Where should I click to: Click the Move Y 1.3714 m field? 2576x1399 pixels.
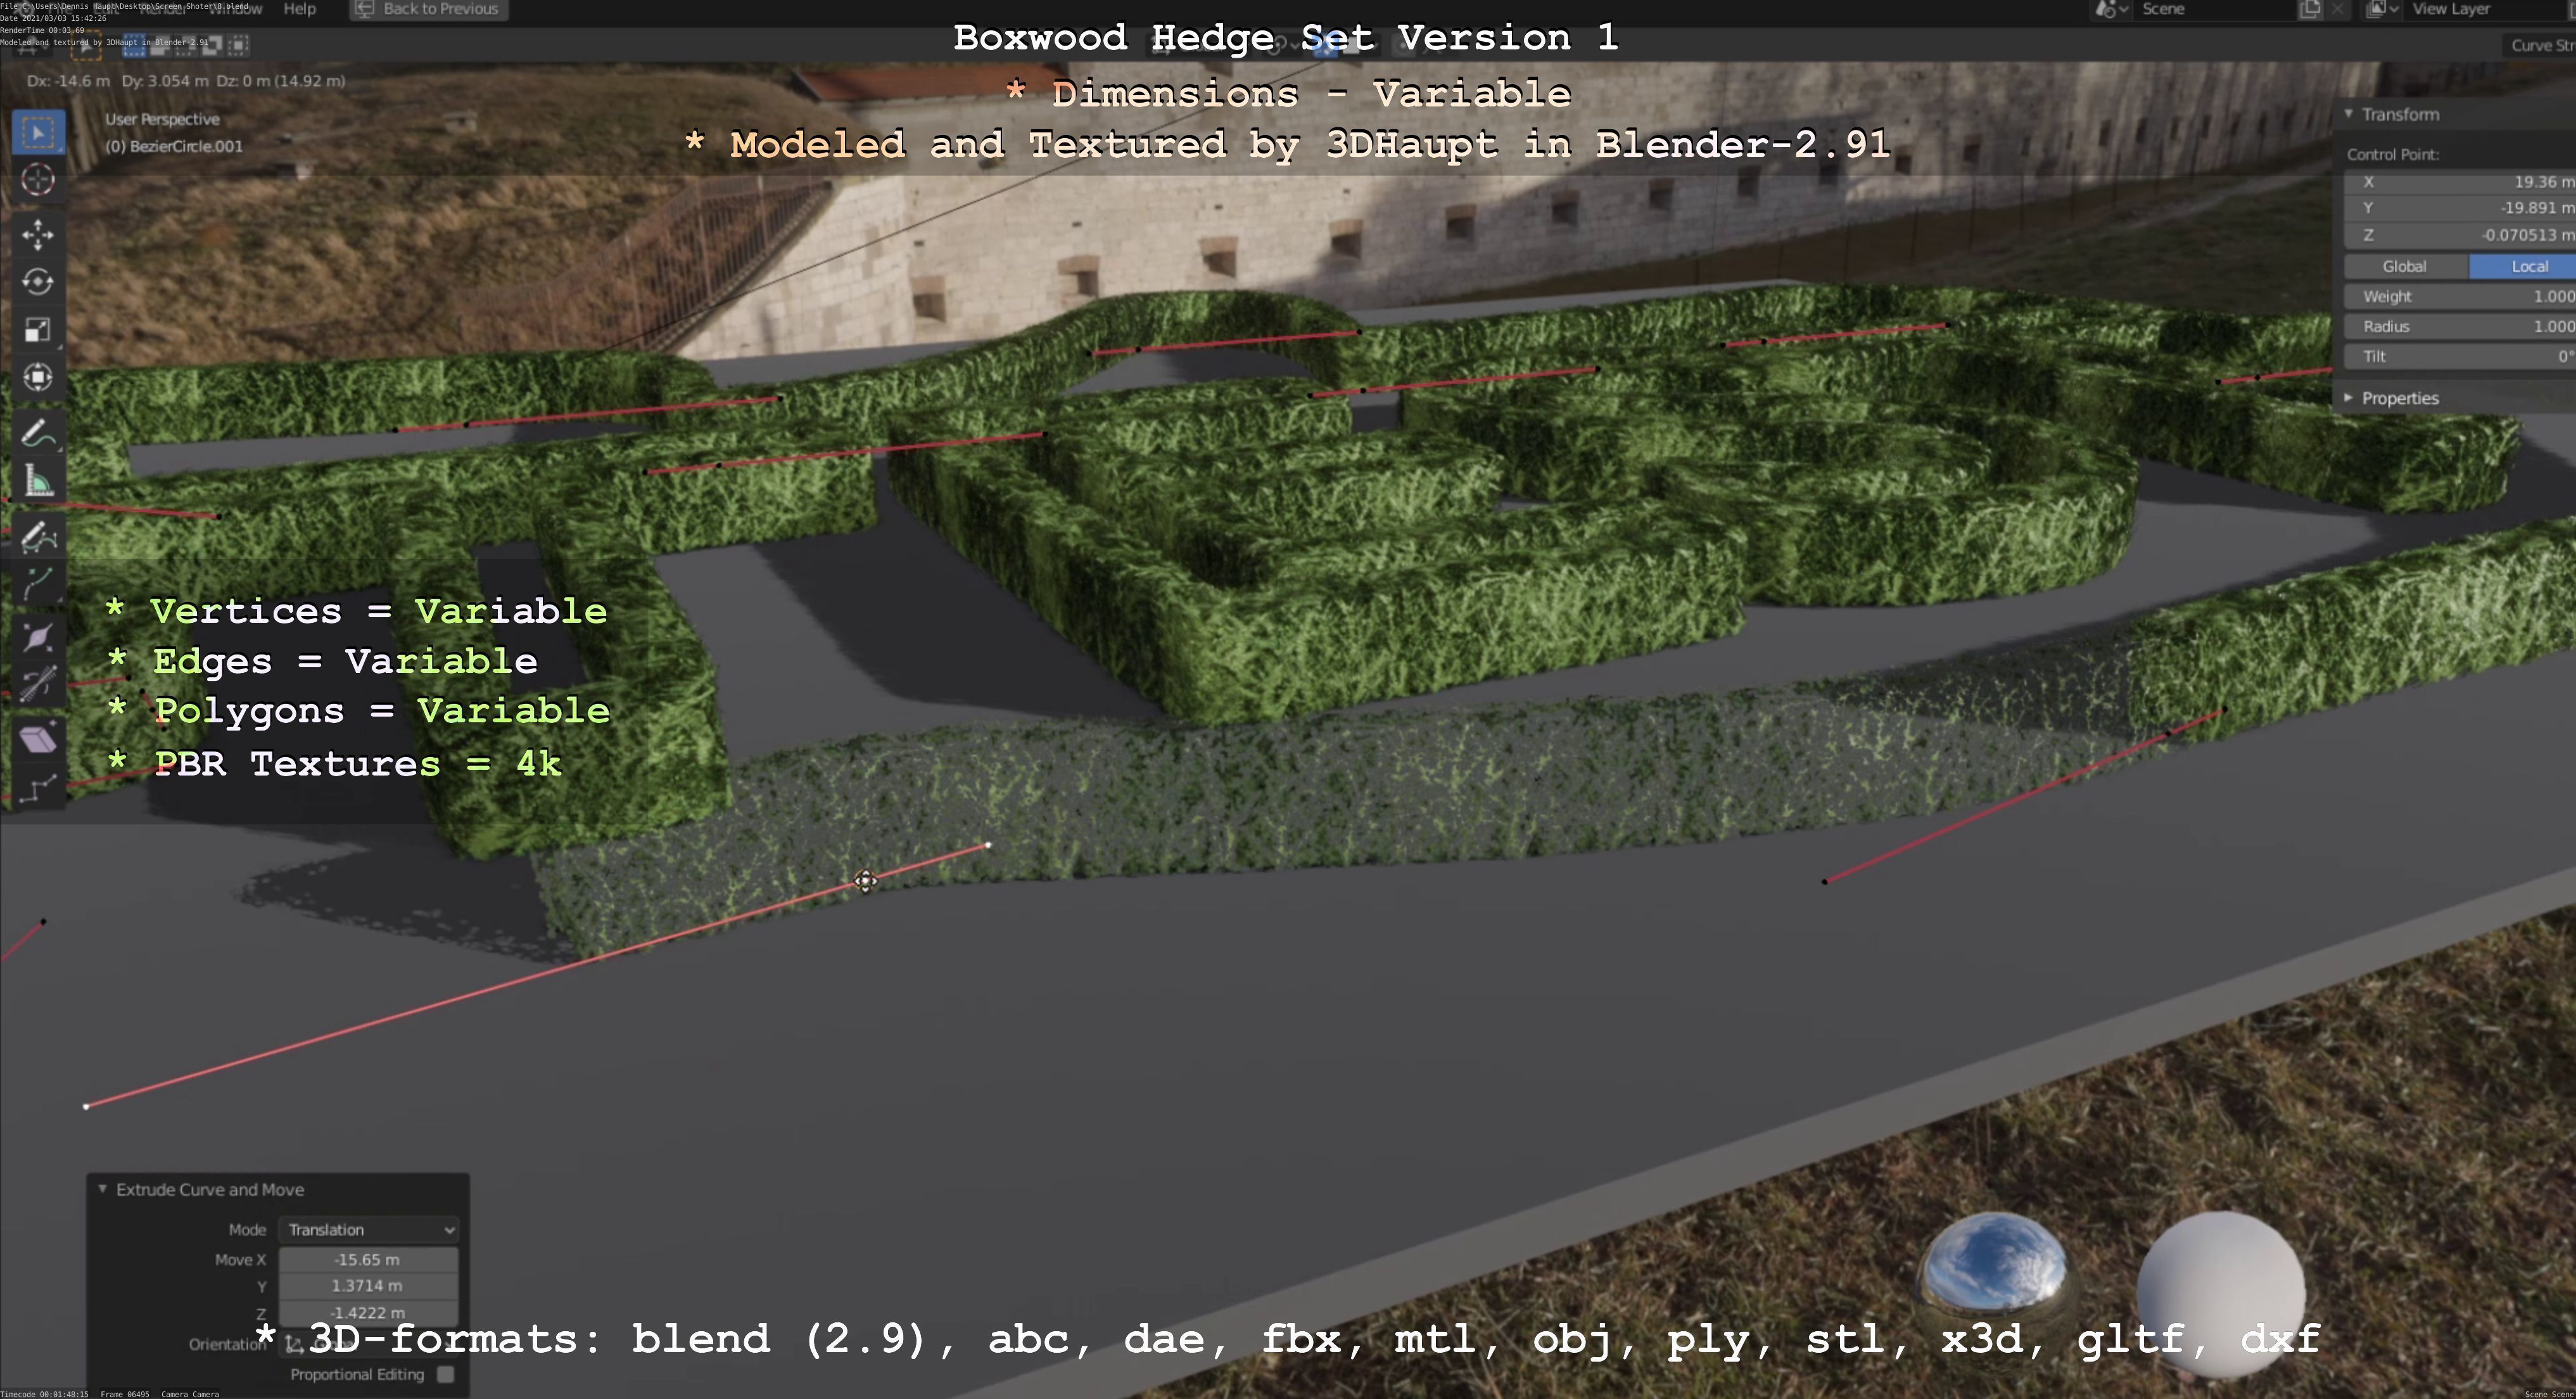(x=368, y=1285)
